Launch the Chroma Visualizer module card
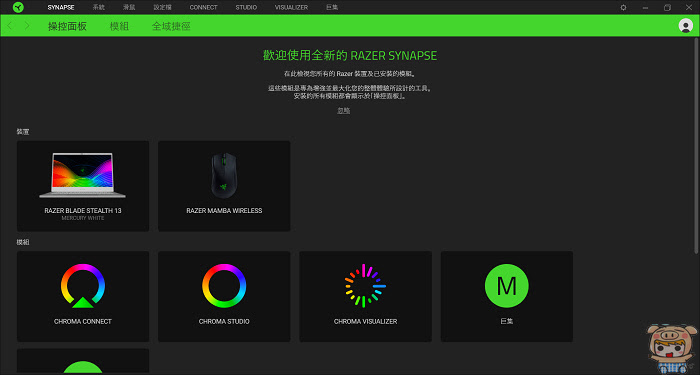This screenshot has height=375, width=700. [365, 296]
